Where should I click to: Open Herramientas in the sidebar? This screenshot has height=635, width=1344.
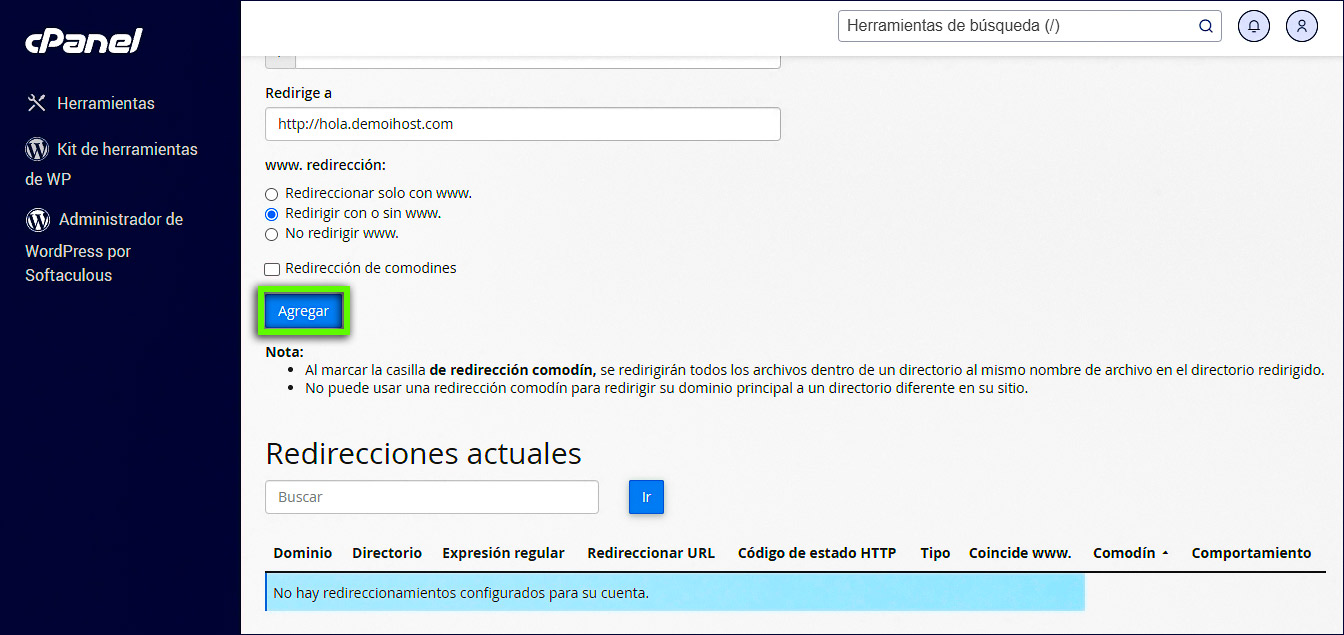point(105,103)
